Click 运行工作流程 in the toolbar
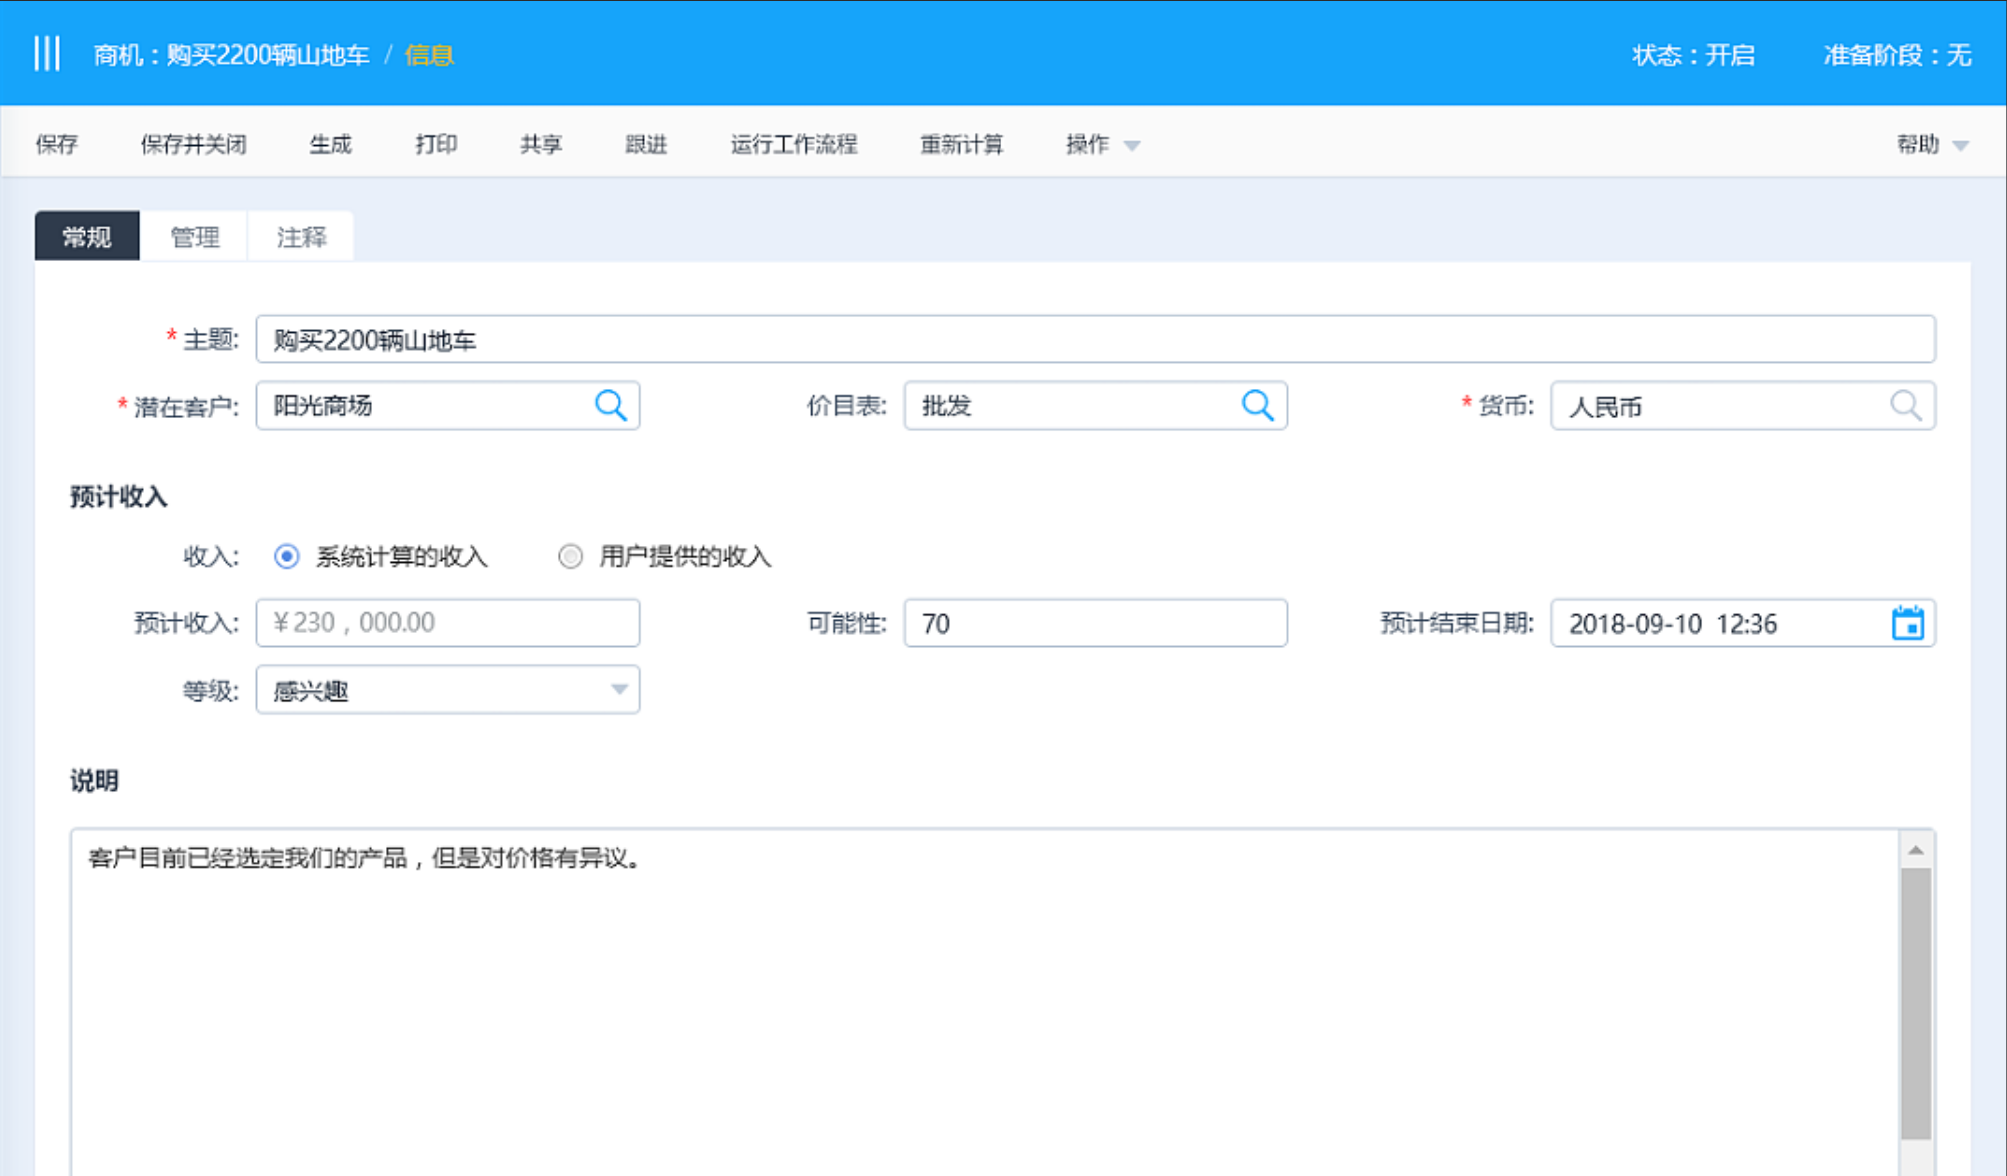This screenshot has height=1176, width=2007. click(794, 145)
